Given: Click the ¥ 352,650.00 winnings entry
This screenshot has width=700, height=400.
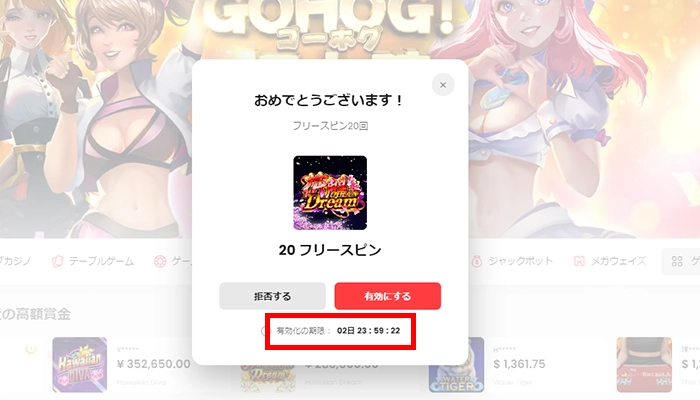Looking at the screenshot, I should tap(153, 364).
